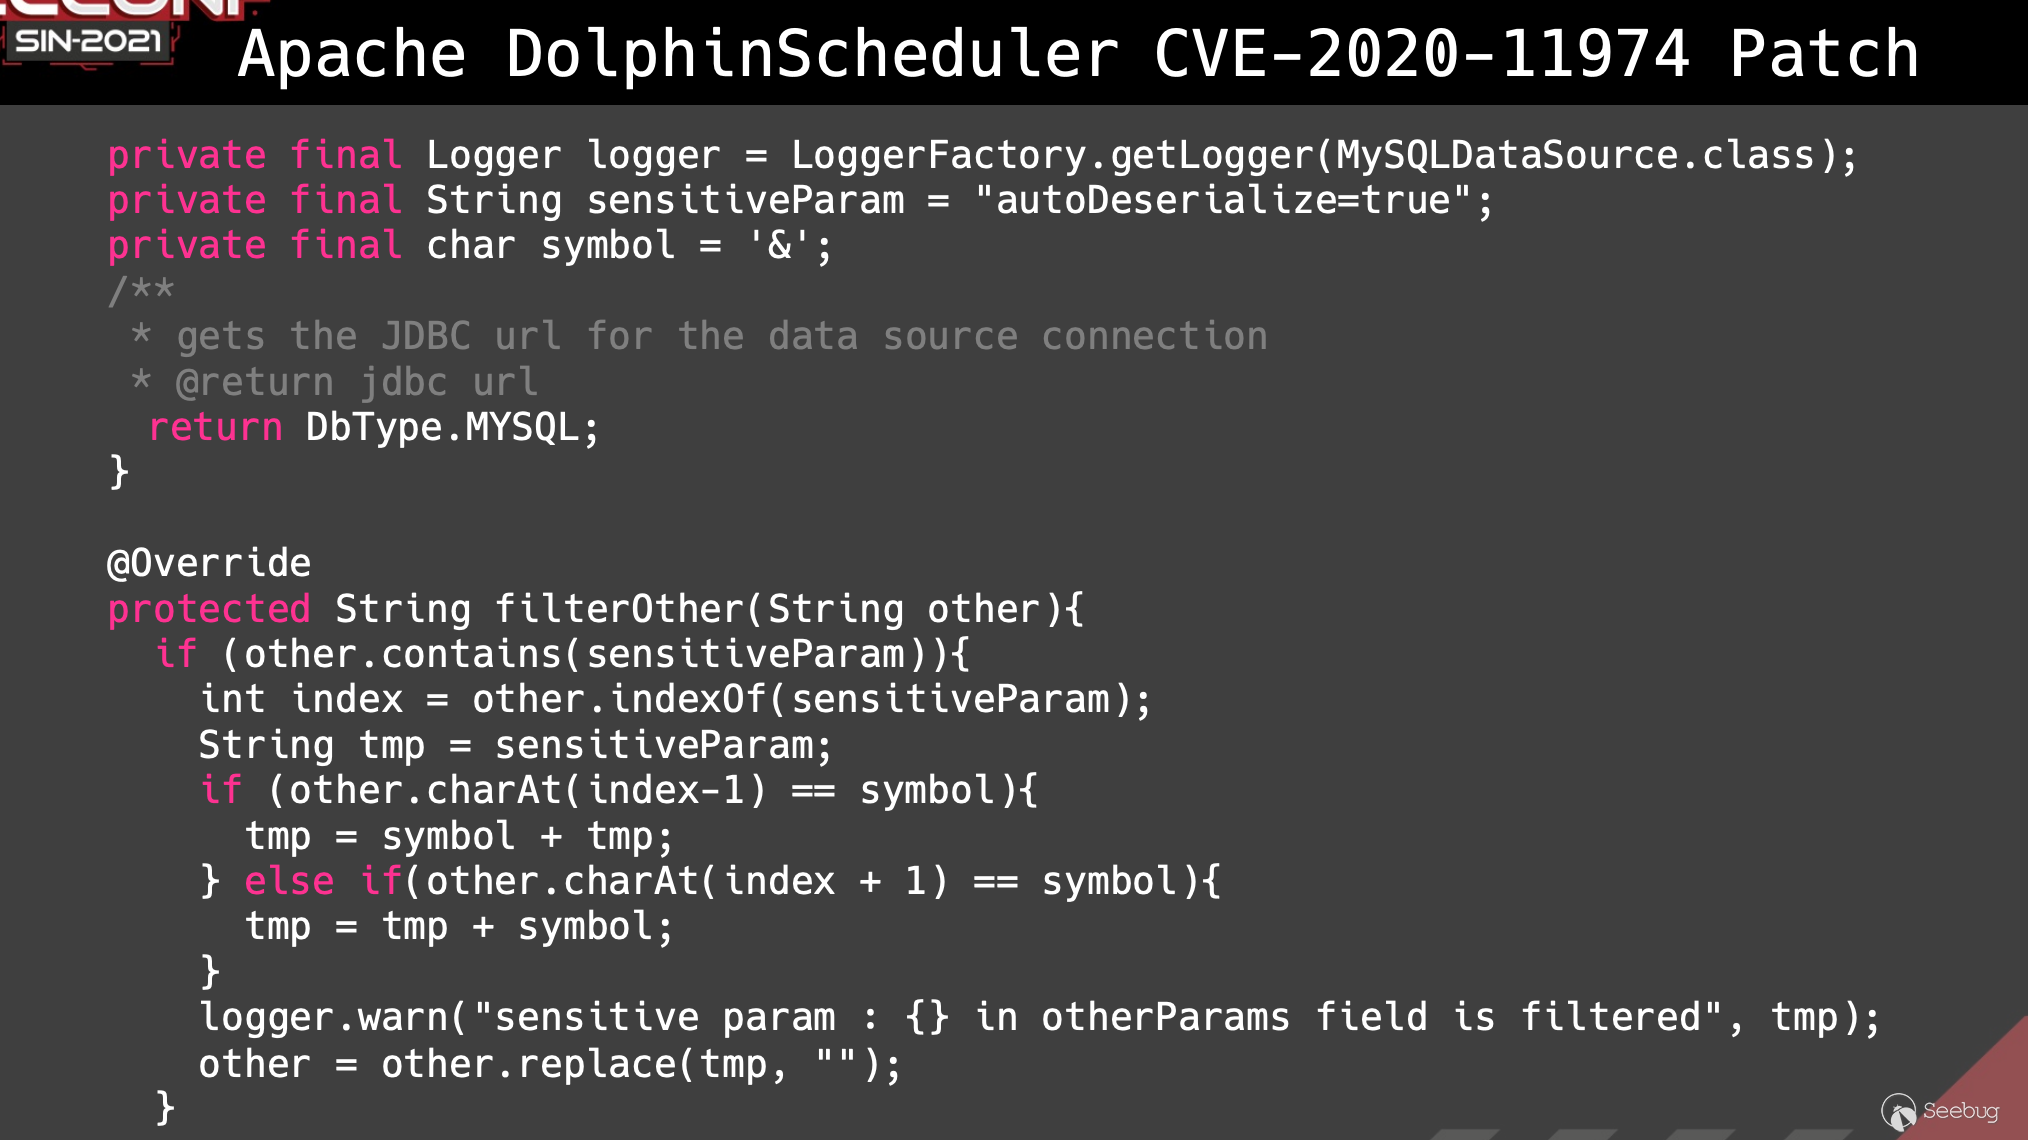Click the char symbol '&' declaration line
This screenshot has height=1140, width=2028.
click(470, 246)
